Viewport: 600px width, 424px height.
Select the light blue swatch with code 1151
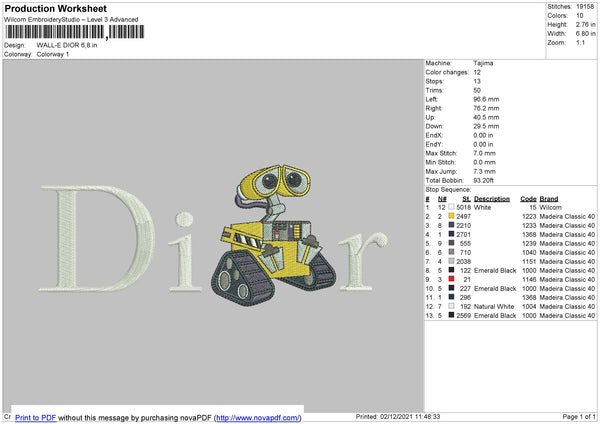pos(452,261)
